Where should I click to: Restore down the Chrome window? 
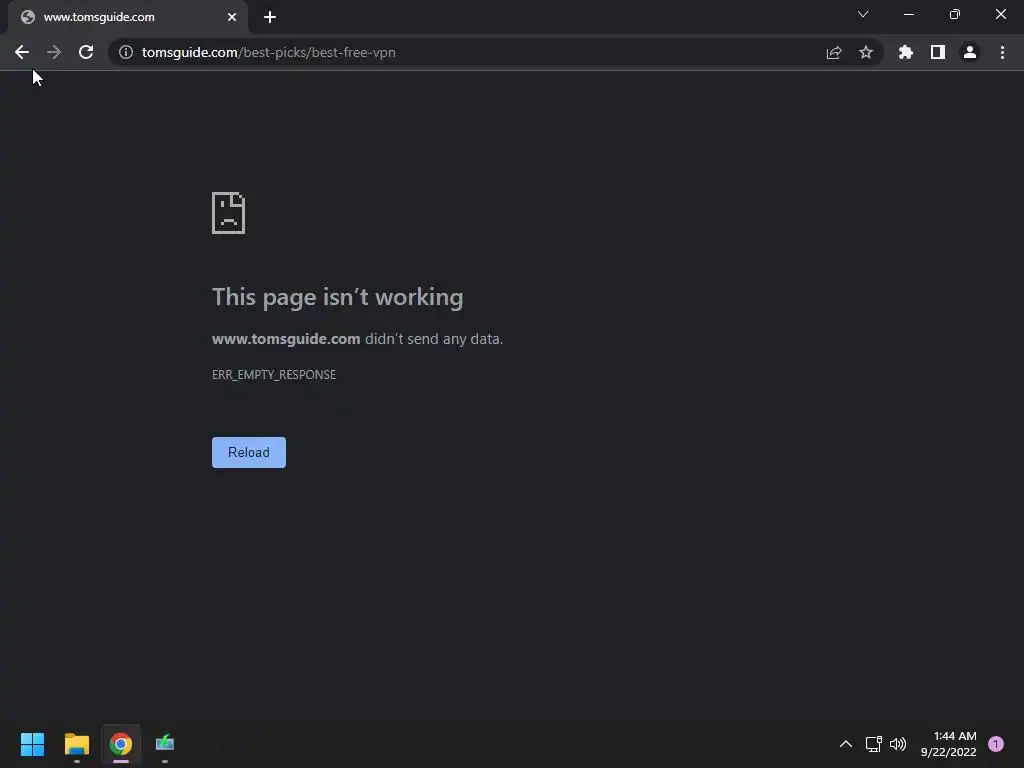[955, 14]
